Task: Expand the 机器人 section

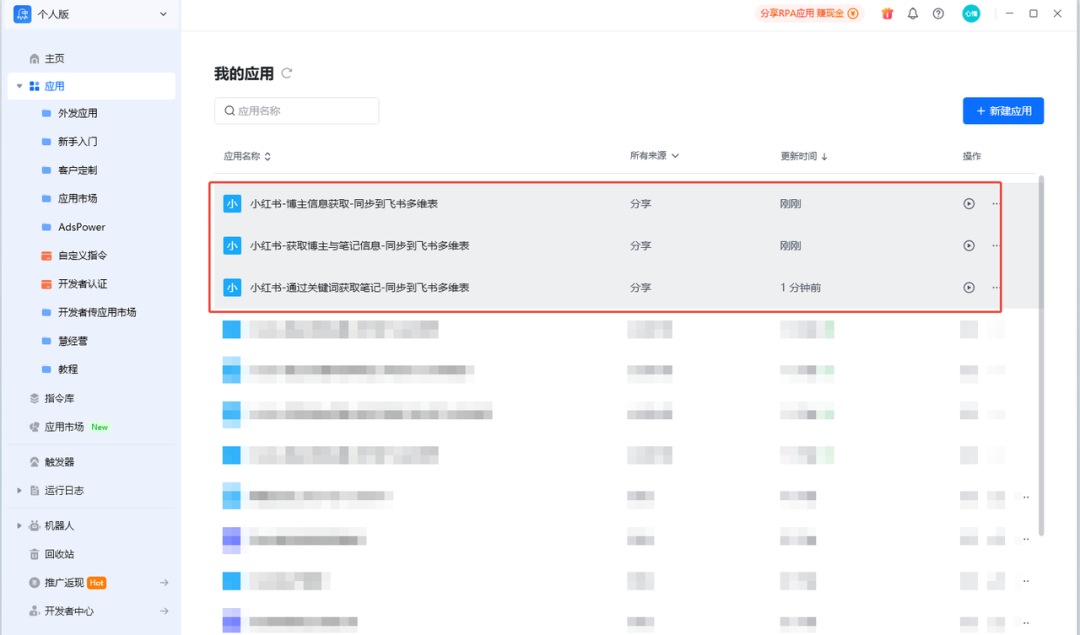Action: [19, 525]
